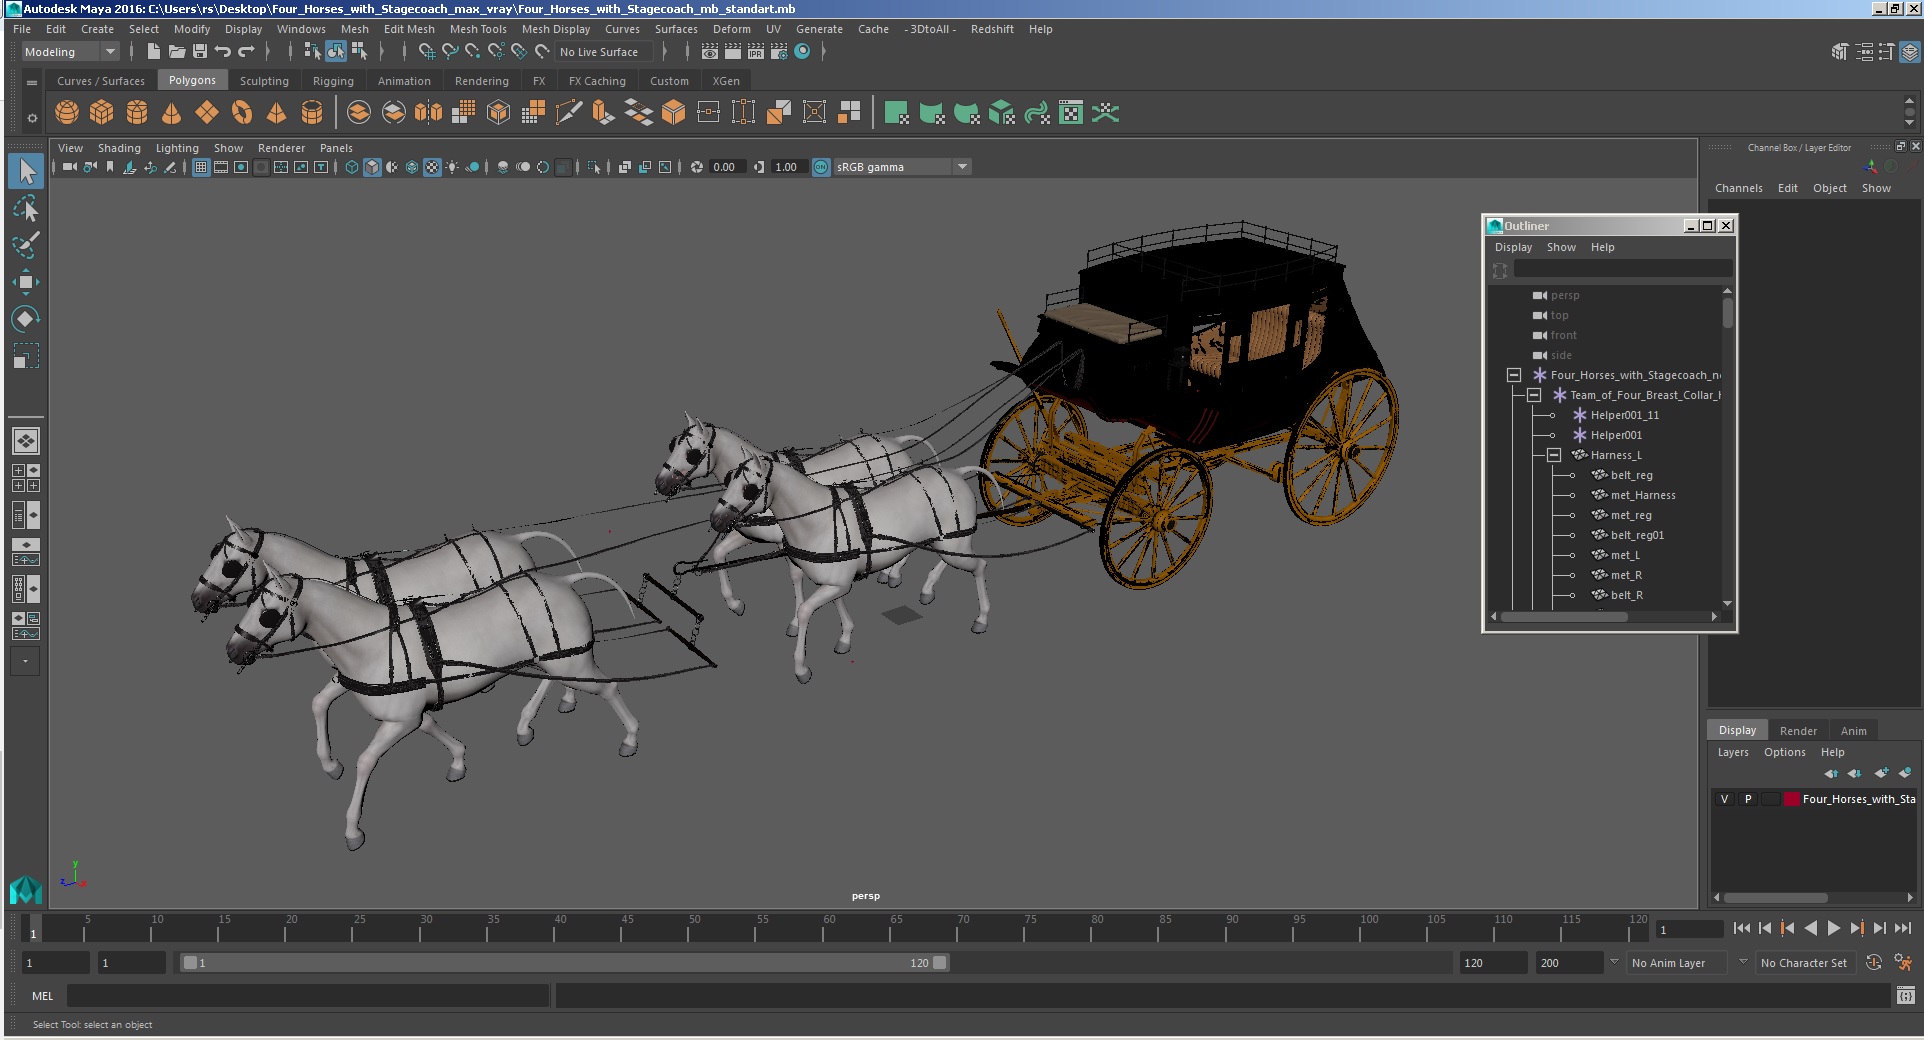Image resolution: width=1924 pixels, height=1040 pixels.
Task: Click the Save Scene icon
Action: coord(199,52)
